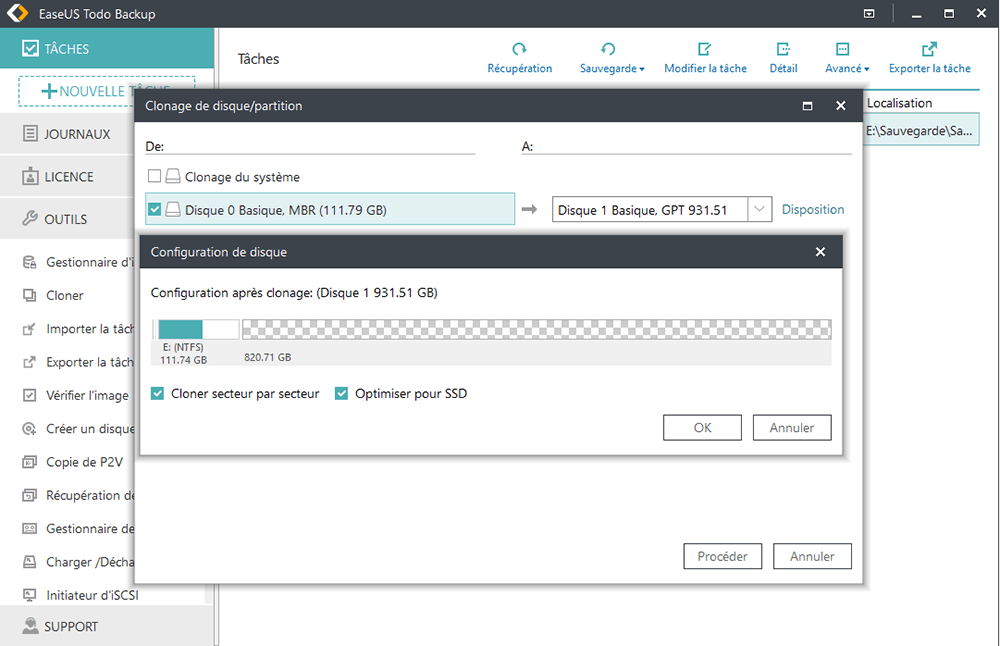
Task: Open the SUPPORT sidebar section
Action: (x=107, y=626)
